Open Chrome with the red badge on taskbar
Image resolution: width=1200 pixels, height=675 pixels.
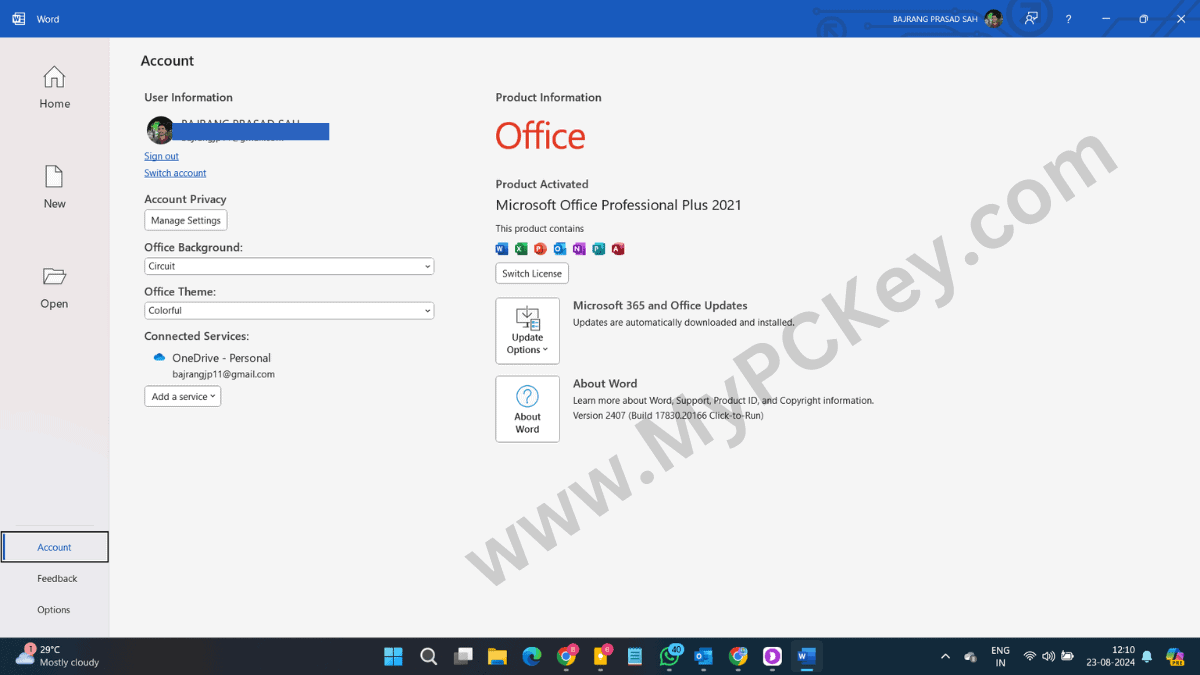[567, 656]
